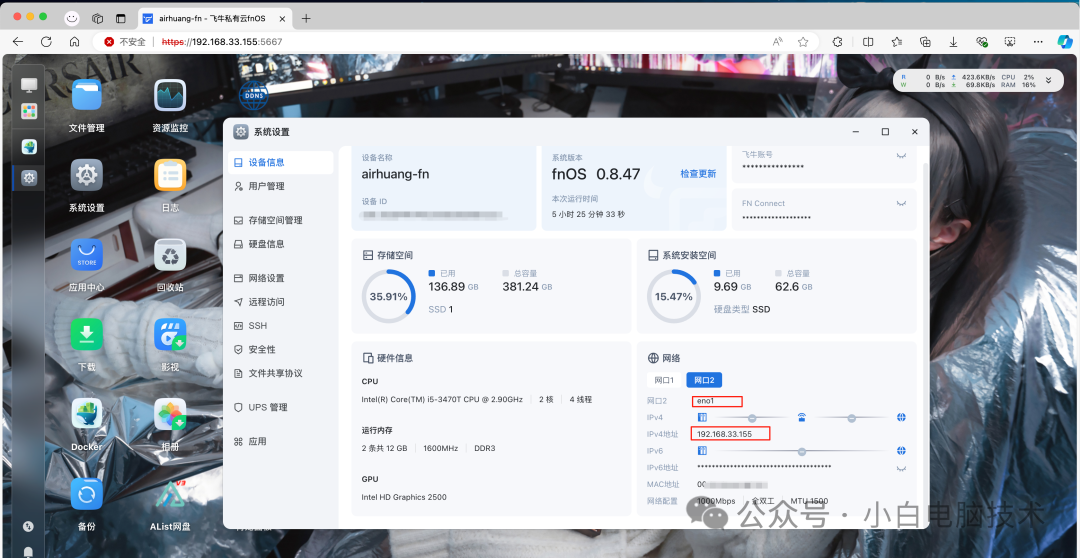Click the Edge home button

tap(74, 41)
